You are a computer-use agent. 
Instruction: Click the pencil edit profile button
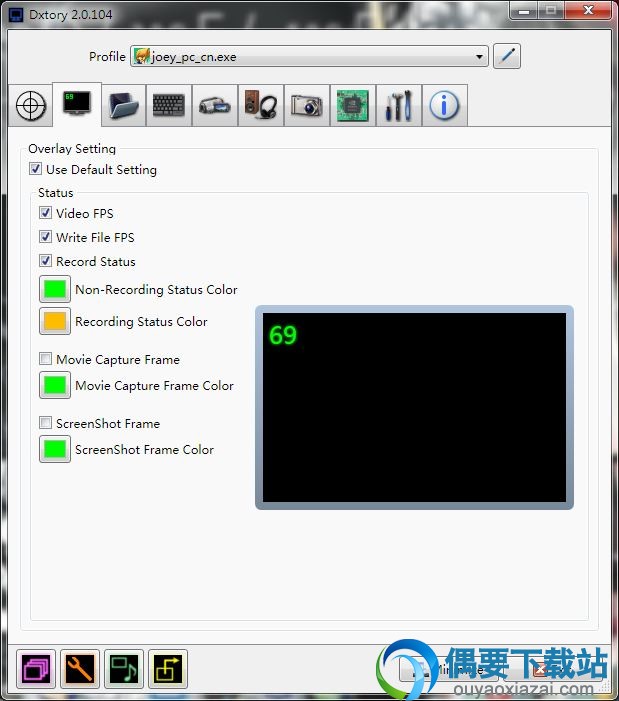[507, 56]
